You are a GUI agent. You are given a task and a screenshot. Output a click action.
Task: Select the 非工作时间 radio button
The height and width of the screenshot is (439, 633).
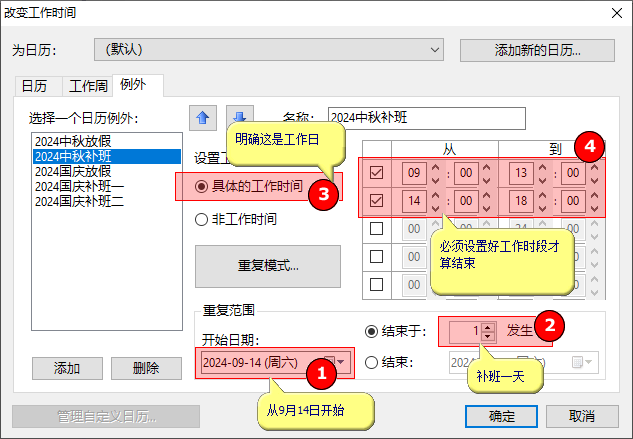pos(202,219)
